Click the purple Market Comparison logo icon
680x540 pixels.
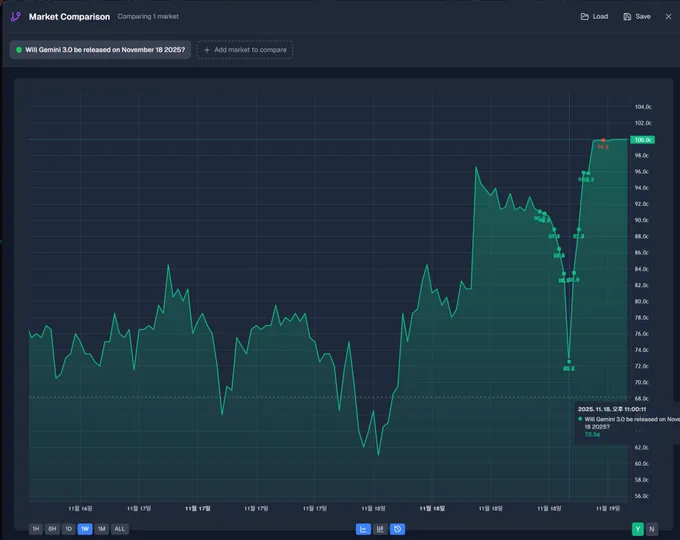tap(16, 16)
